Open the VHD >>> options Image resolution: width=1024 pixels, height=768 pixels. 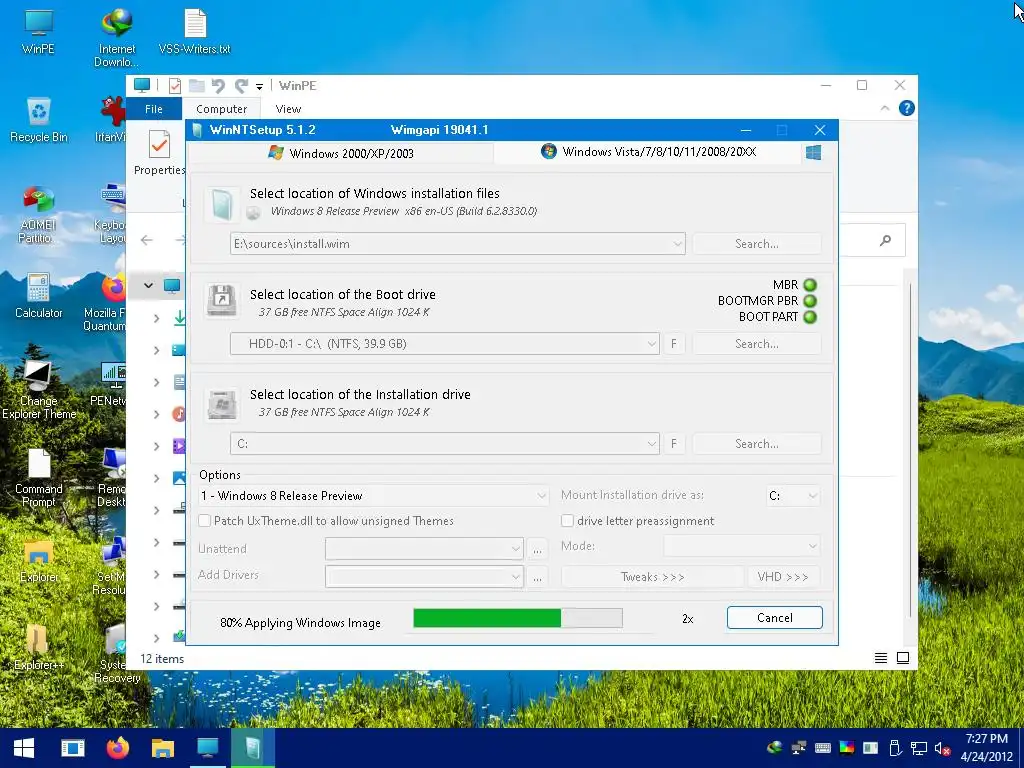coord(783,577)
